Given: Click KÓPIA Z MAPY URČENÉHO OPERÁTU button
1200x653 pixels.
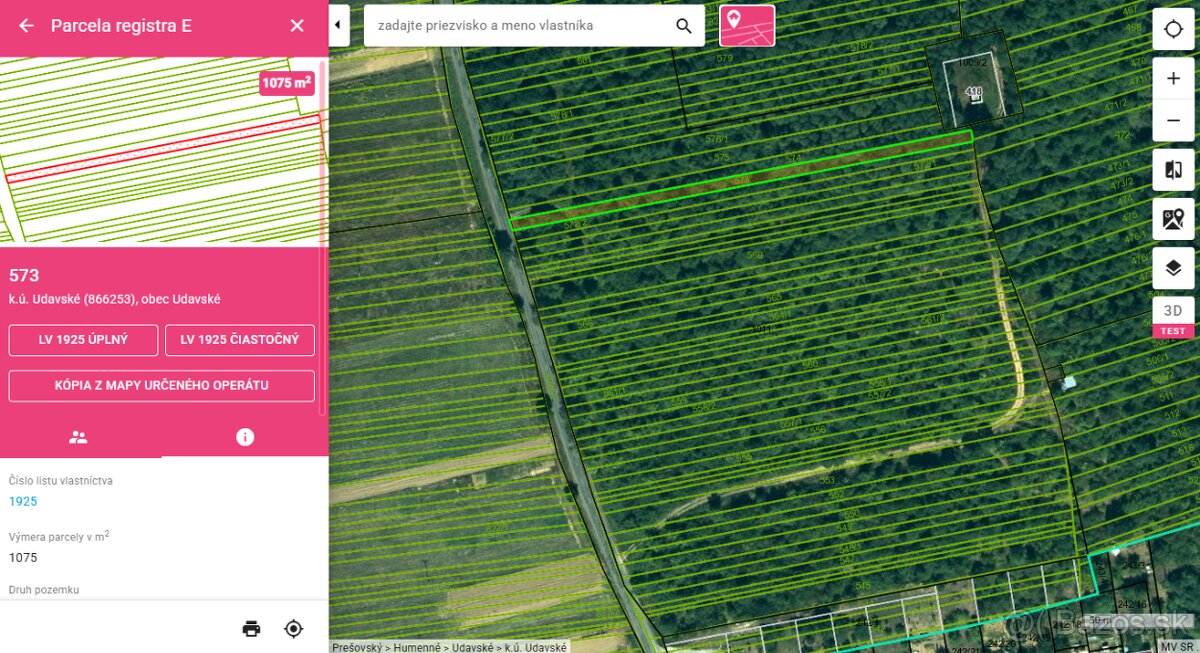Looking at the screenshot, I should click(x=162, y=385).
